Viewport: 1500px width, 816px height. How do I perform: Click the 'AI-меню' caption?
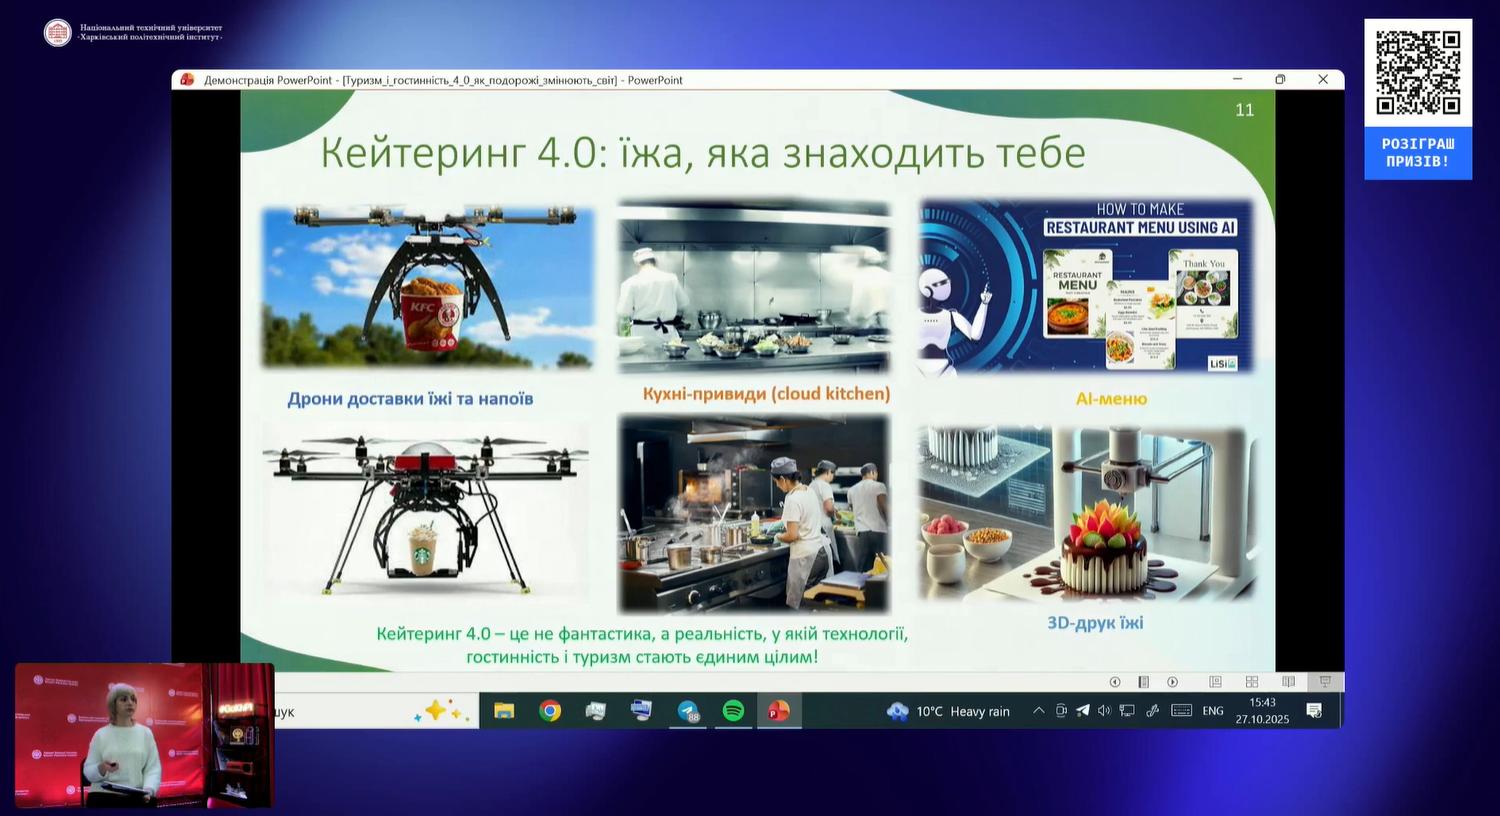click(x=1111, y=399)
